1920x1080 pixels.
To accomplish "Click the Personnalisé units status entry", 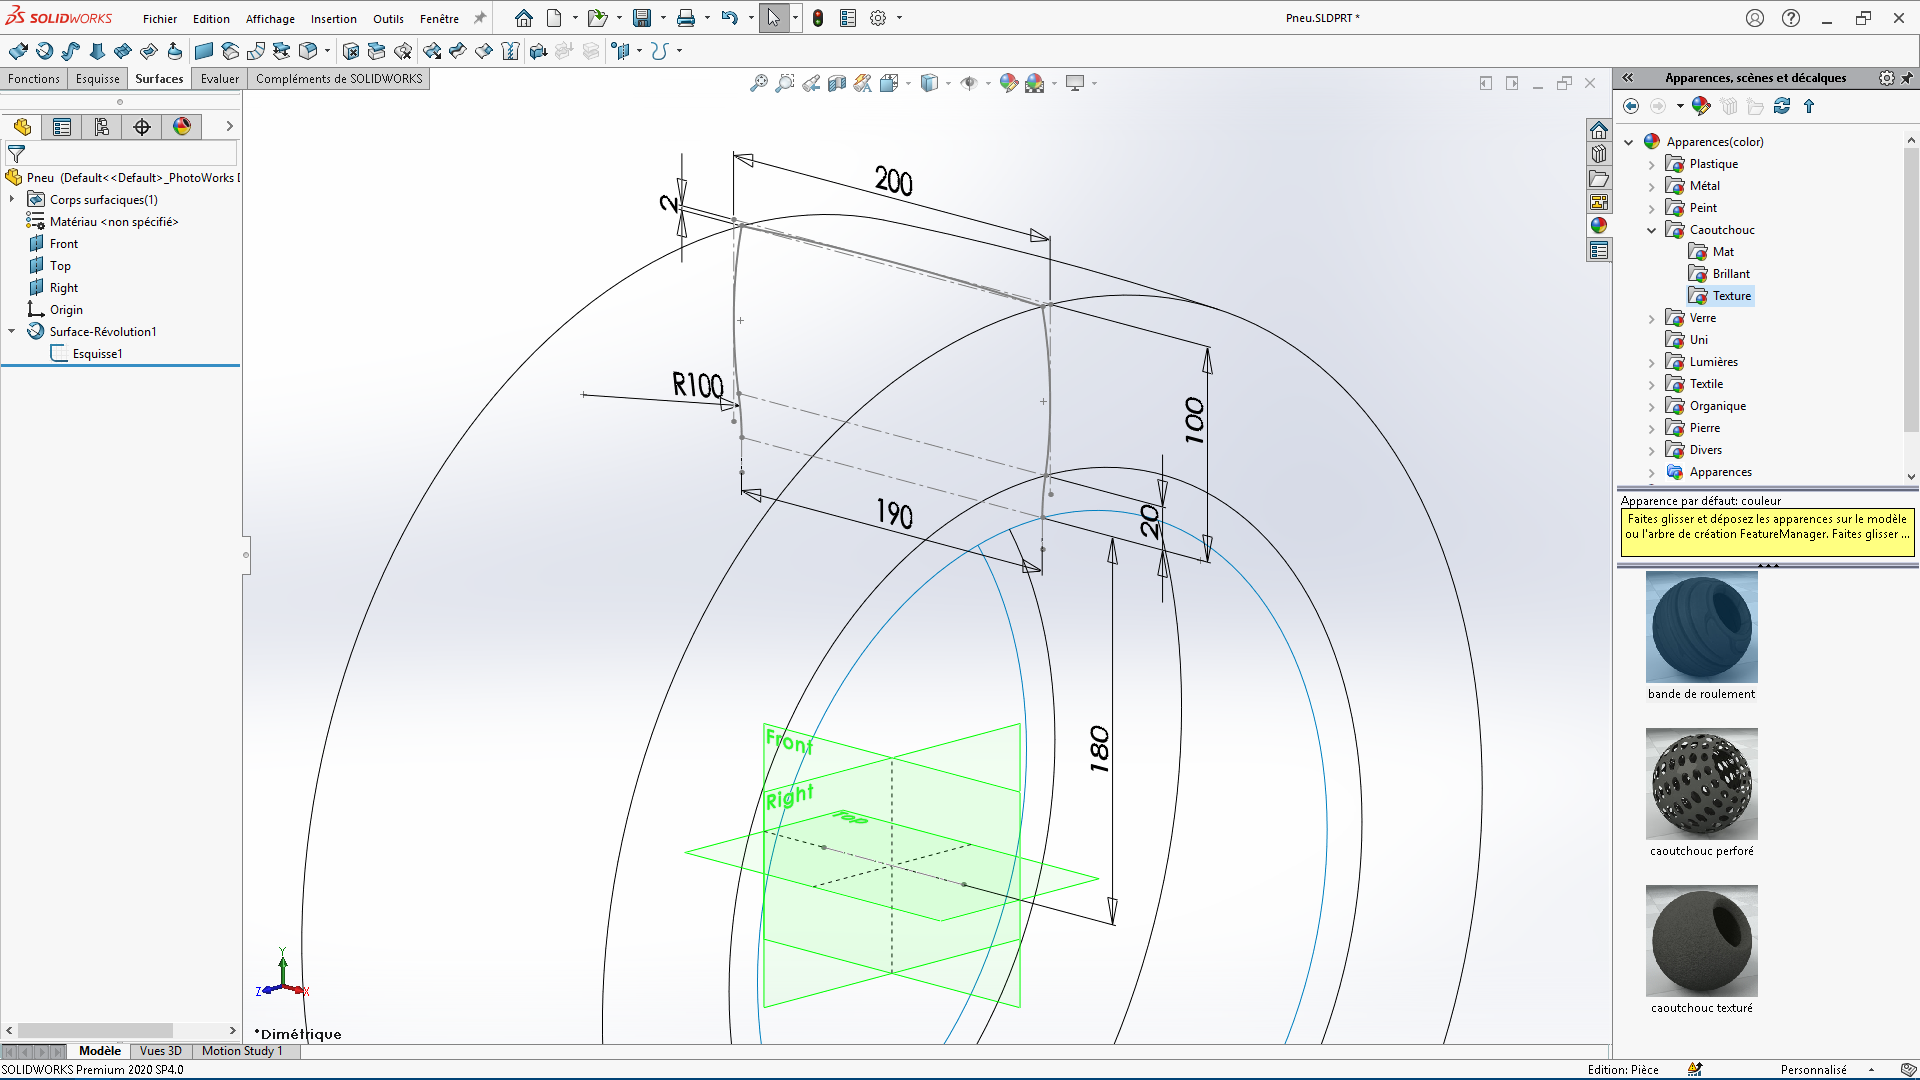I will click(x=1813, y=1070).
